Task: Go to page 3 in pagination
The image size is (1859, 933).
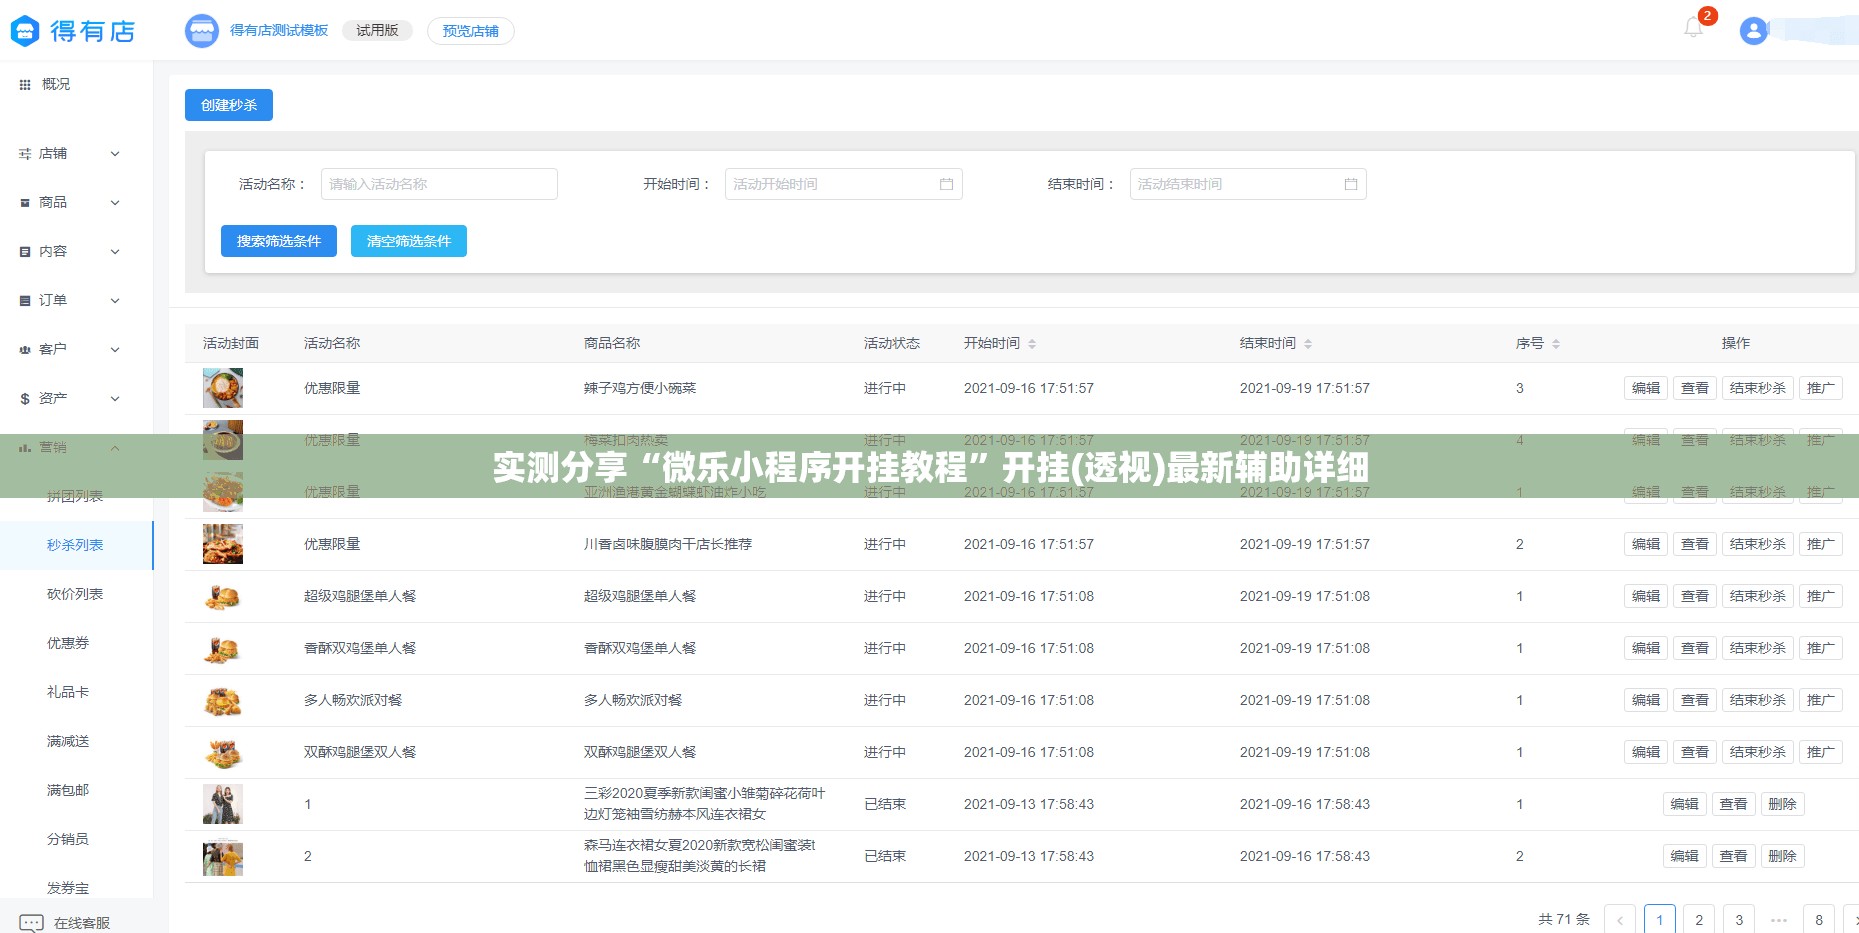Action: (1739, 919)
